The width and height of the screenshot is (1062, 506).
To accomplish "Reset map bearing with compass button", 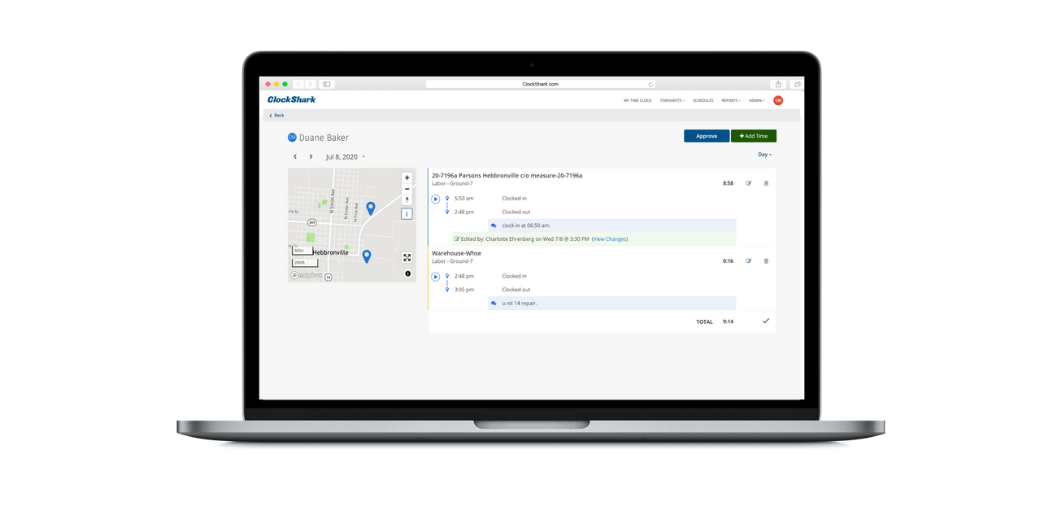I will coord(407,199).
